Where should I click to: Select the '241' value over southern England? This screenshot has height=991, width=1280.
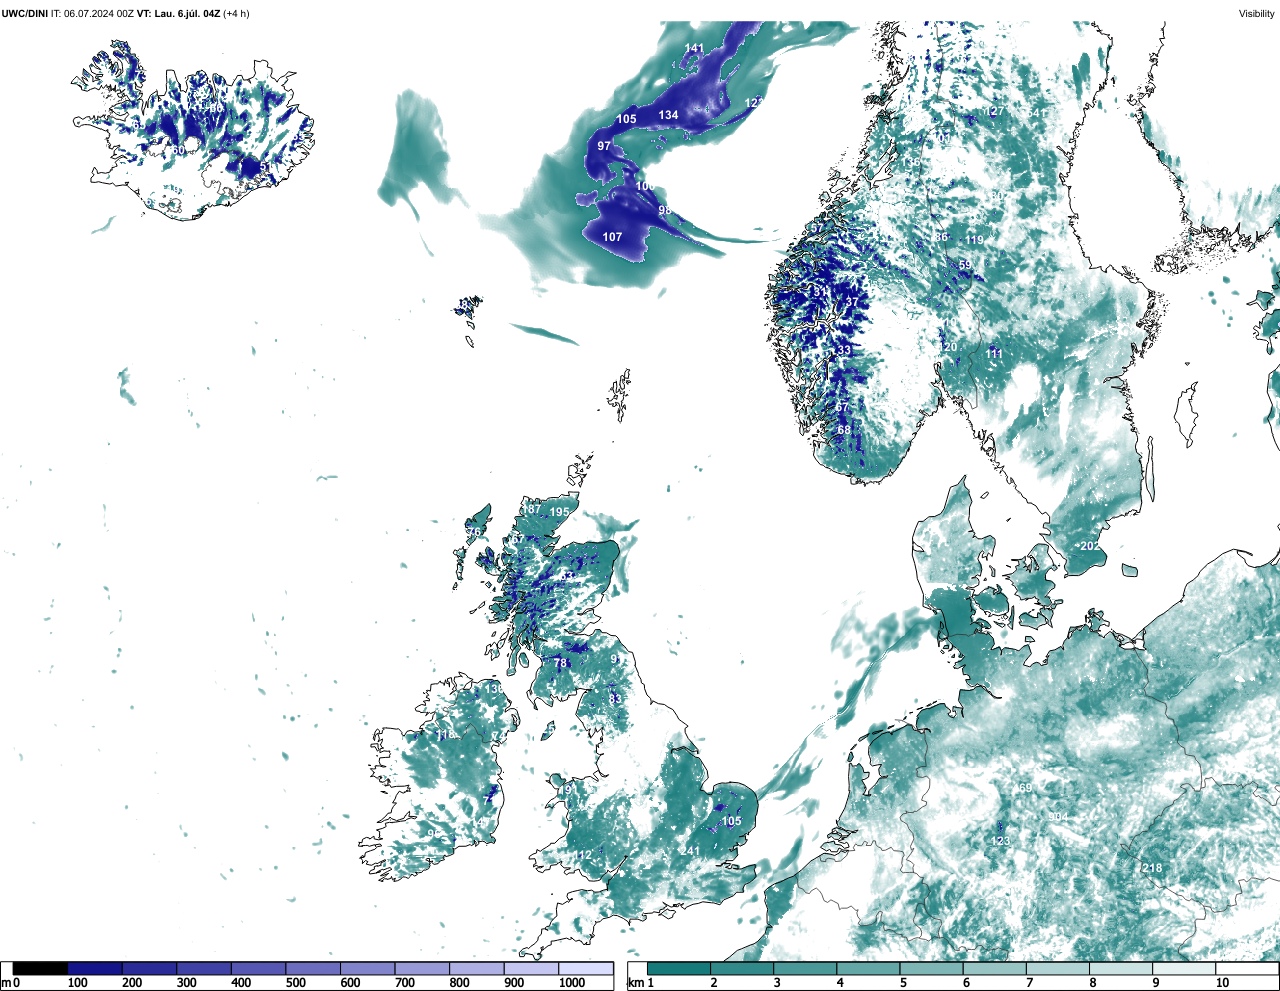(x=690, y=851)
